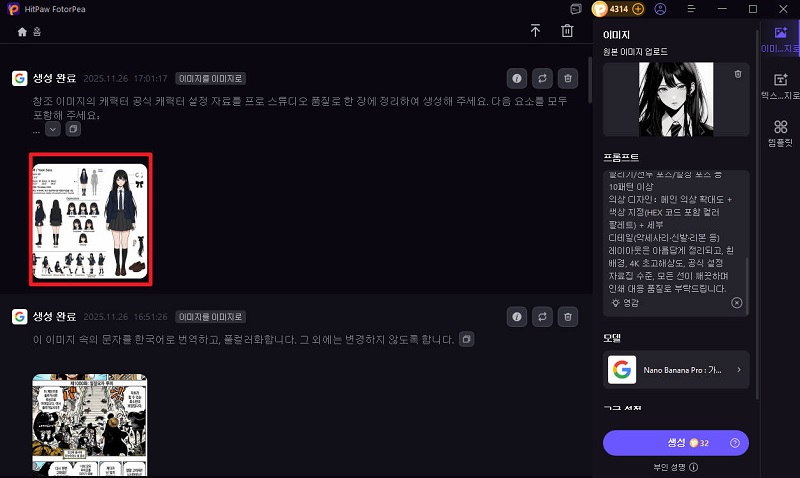Click the right settings panel scrollbar

pyautogui.click(x=757, y=214)
